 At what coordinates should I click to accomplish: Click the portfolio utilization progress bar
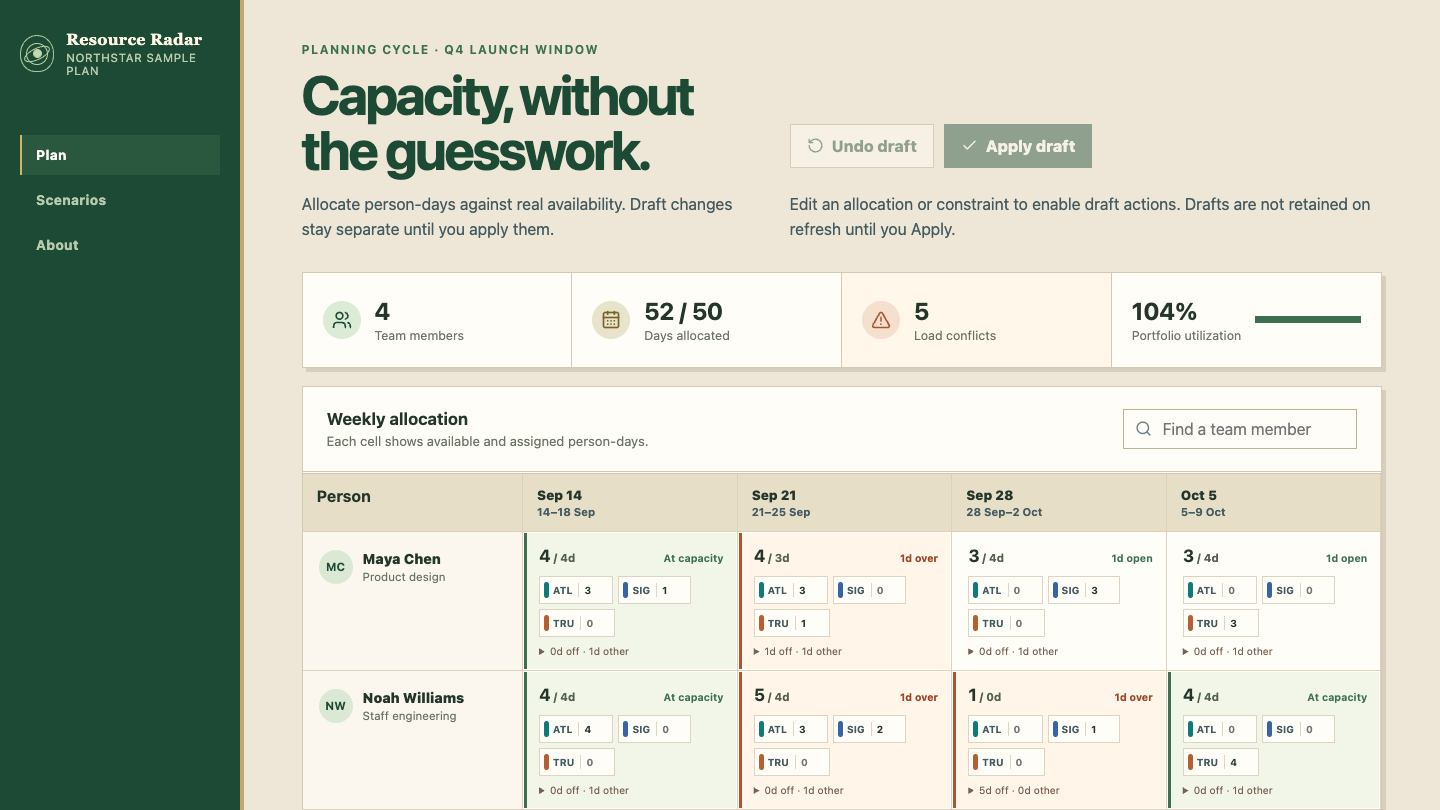(1308, 320)
